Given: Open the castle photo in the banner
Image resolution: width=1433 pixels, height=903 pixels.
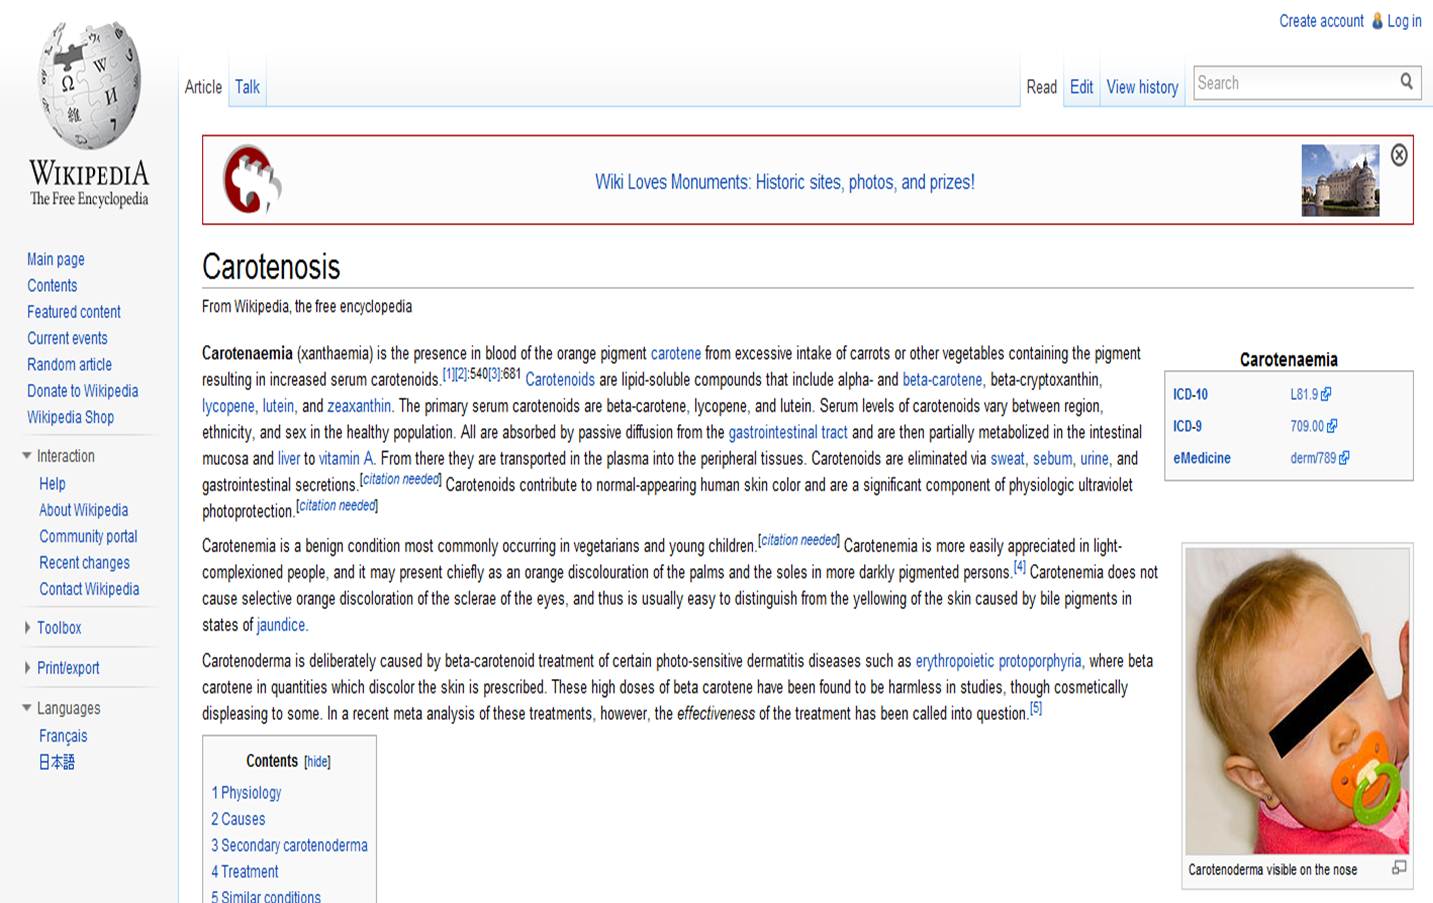Looking at the screenshot, I should click(x=1340, y=181).
